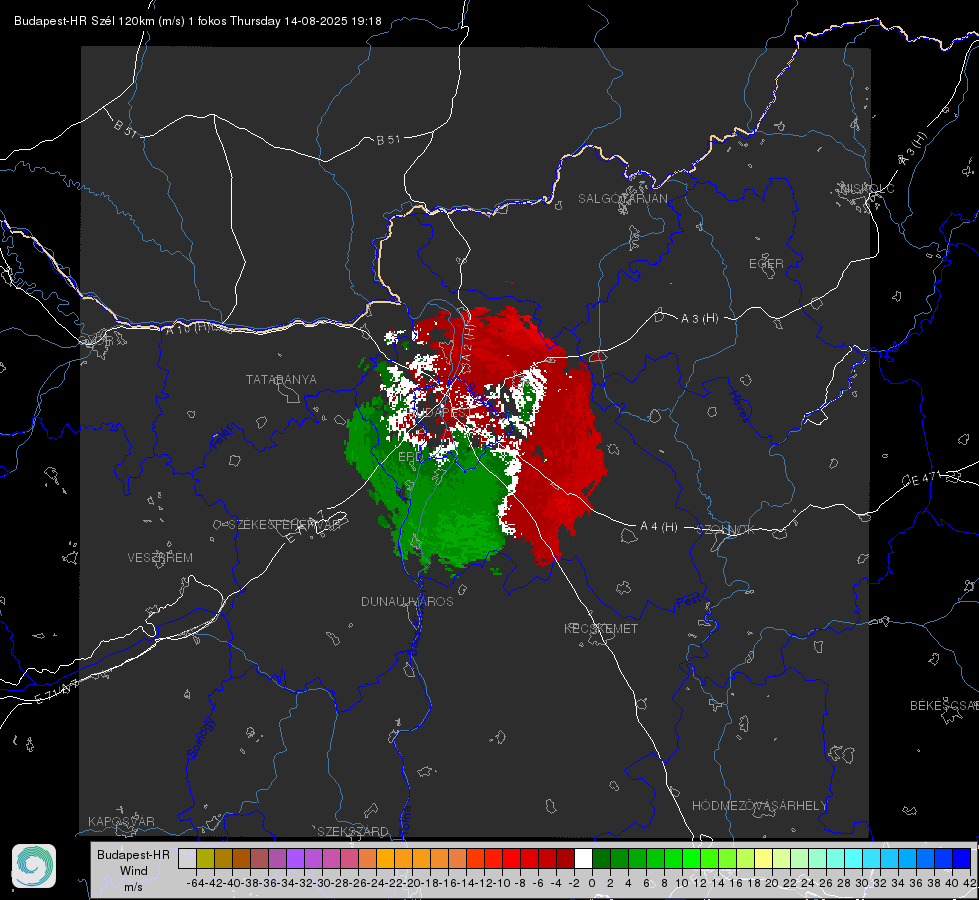Click the KECSKEMÉT city label
Image resolution: width=979 pixels, height=900 pixels.
tap(601, 628)
